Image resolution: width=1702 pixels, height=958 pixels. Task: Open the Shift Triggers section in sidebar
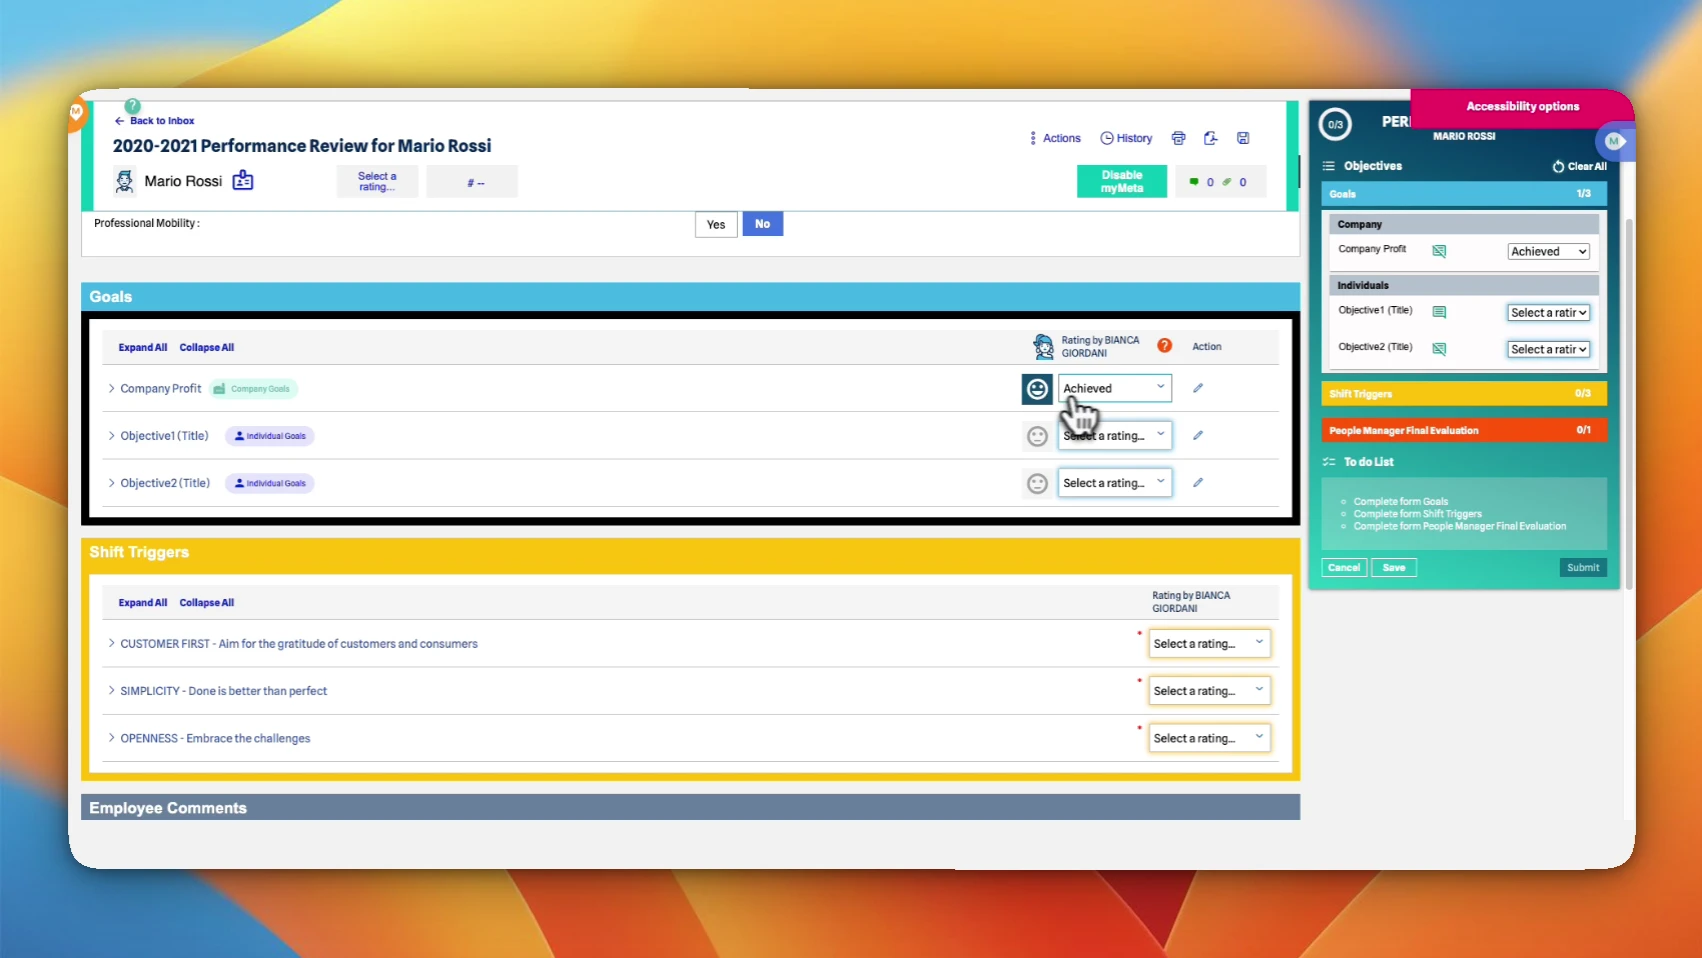(1463, 394)
